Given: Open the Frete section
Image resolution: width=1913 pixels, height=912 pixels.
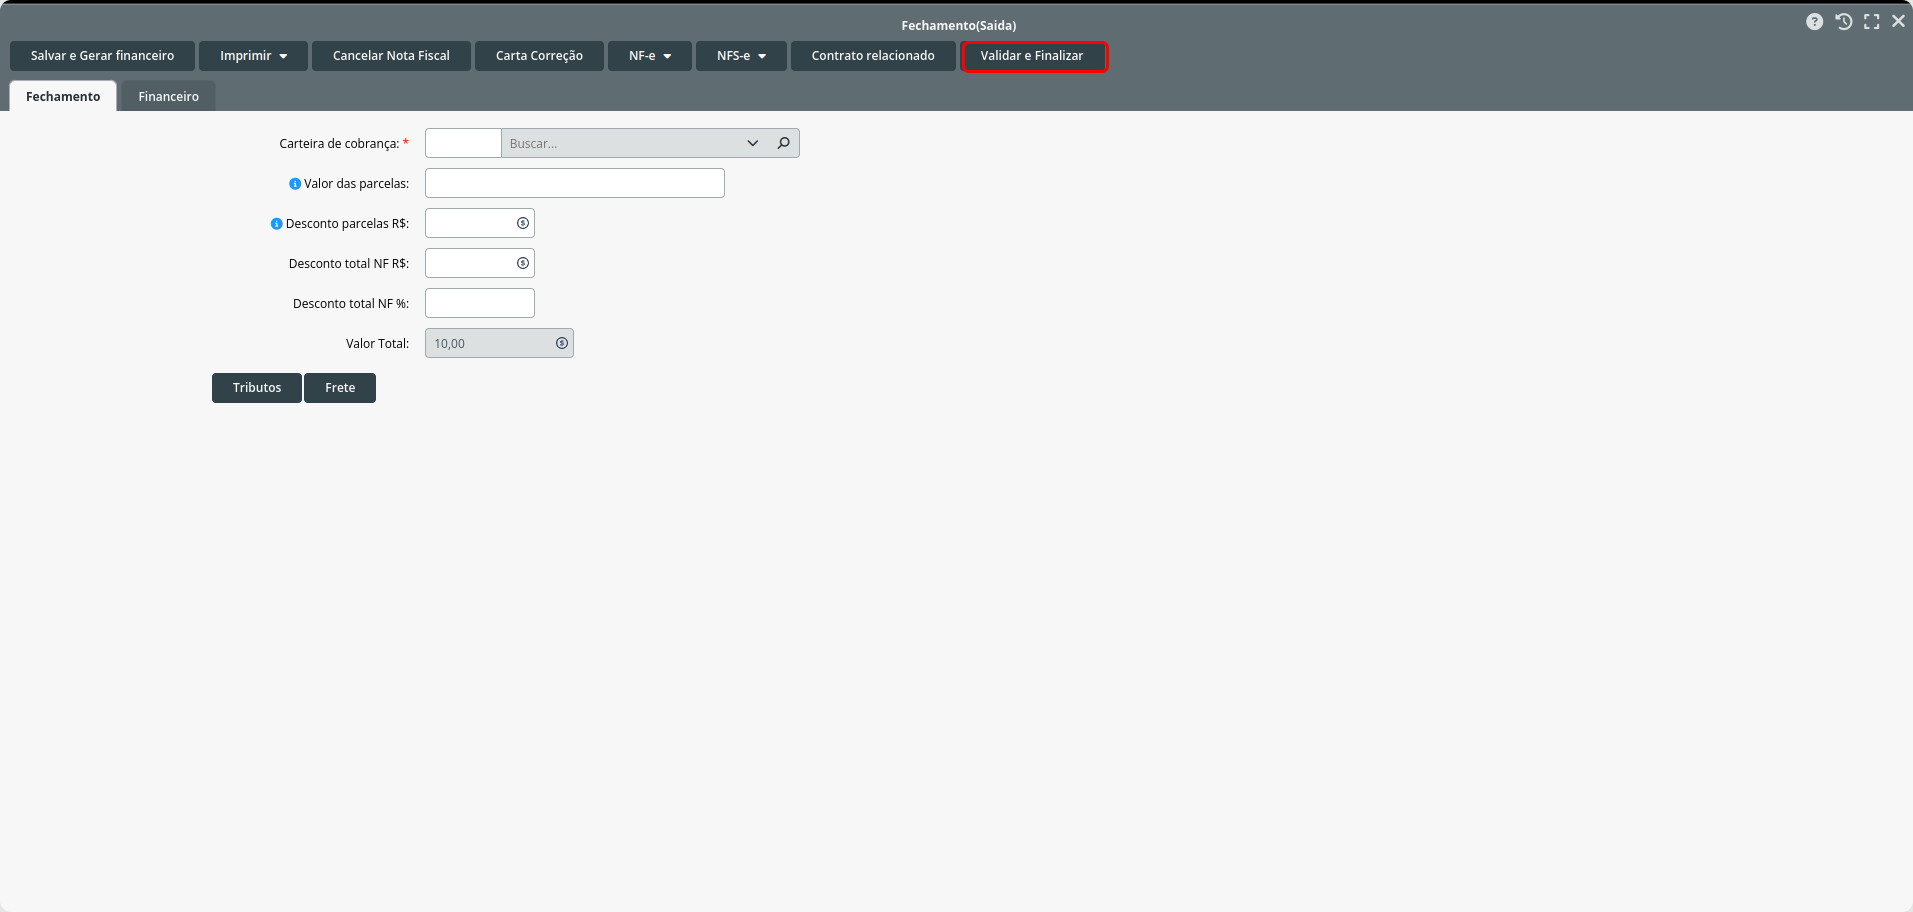Looking at the screenshot, I should (340, 388).
